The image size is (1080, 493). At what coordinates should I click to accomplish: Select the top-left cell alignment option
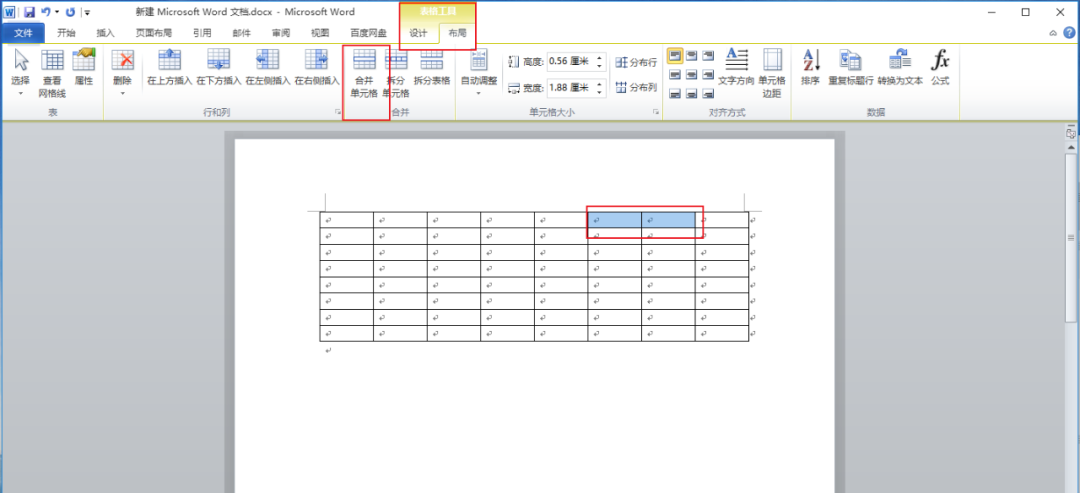(x=675, y=55)
